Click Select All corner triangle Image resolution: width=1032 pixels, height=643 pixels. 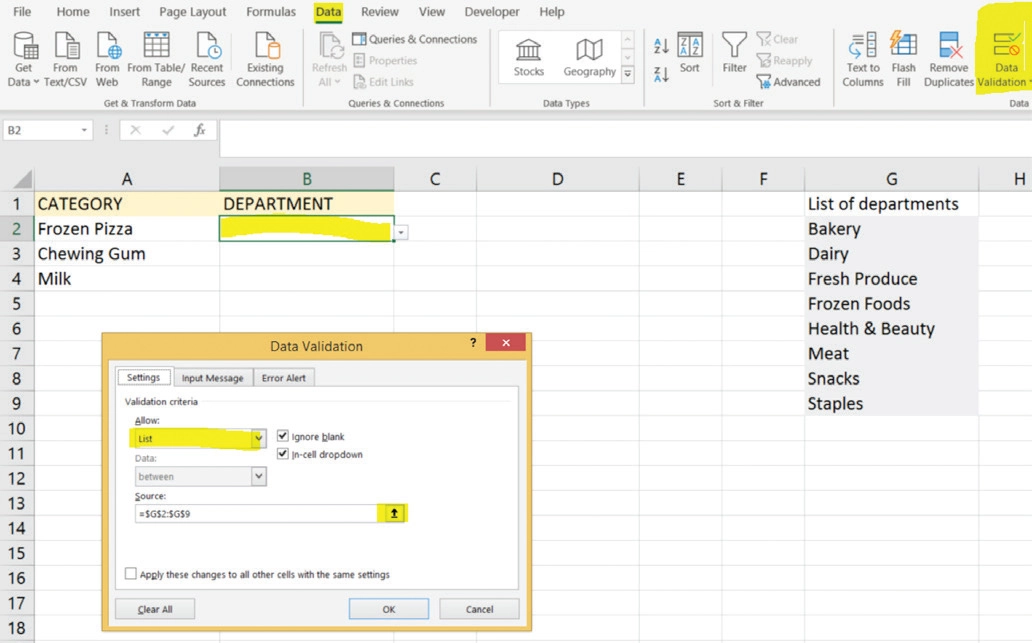[x=23, y=179]
